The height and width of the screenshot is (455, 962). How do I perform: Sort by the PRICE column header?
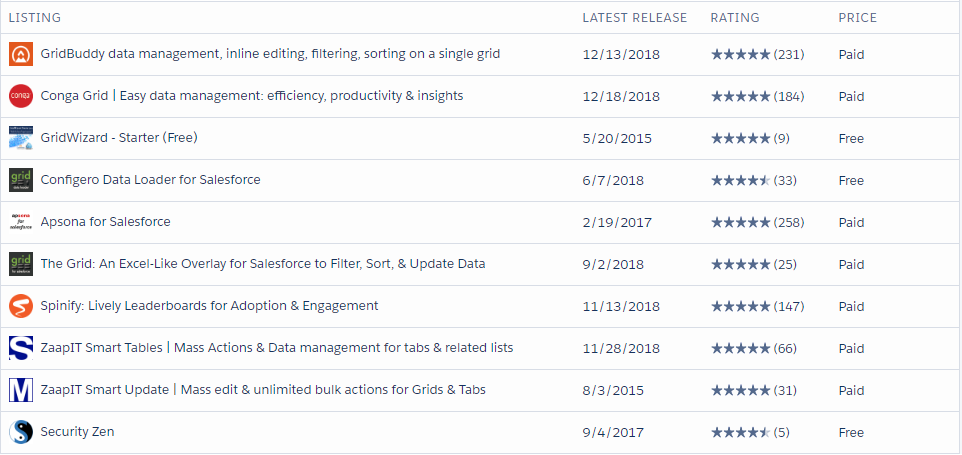857,17
